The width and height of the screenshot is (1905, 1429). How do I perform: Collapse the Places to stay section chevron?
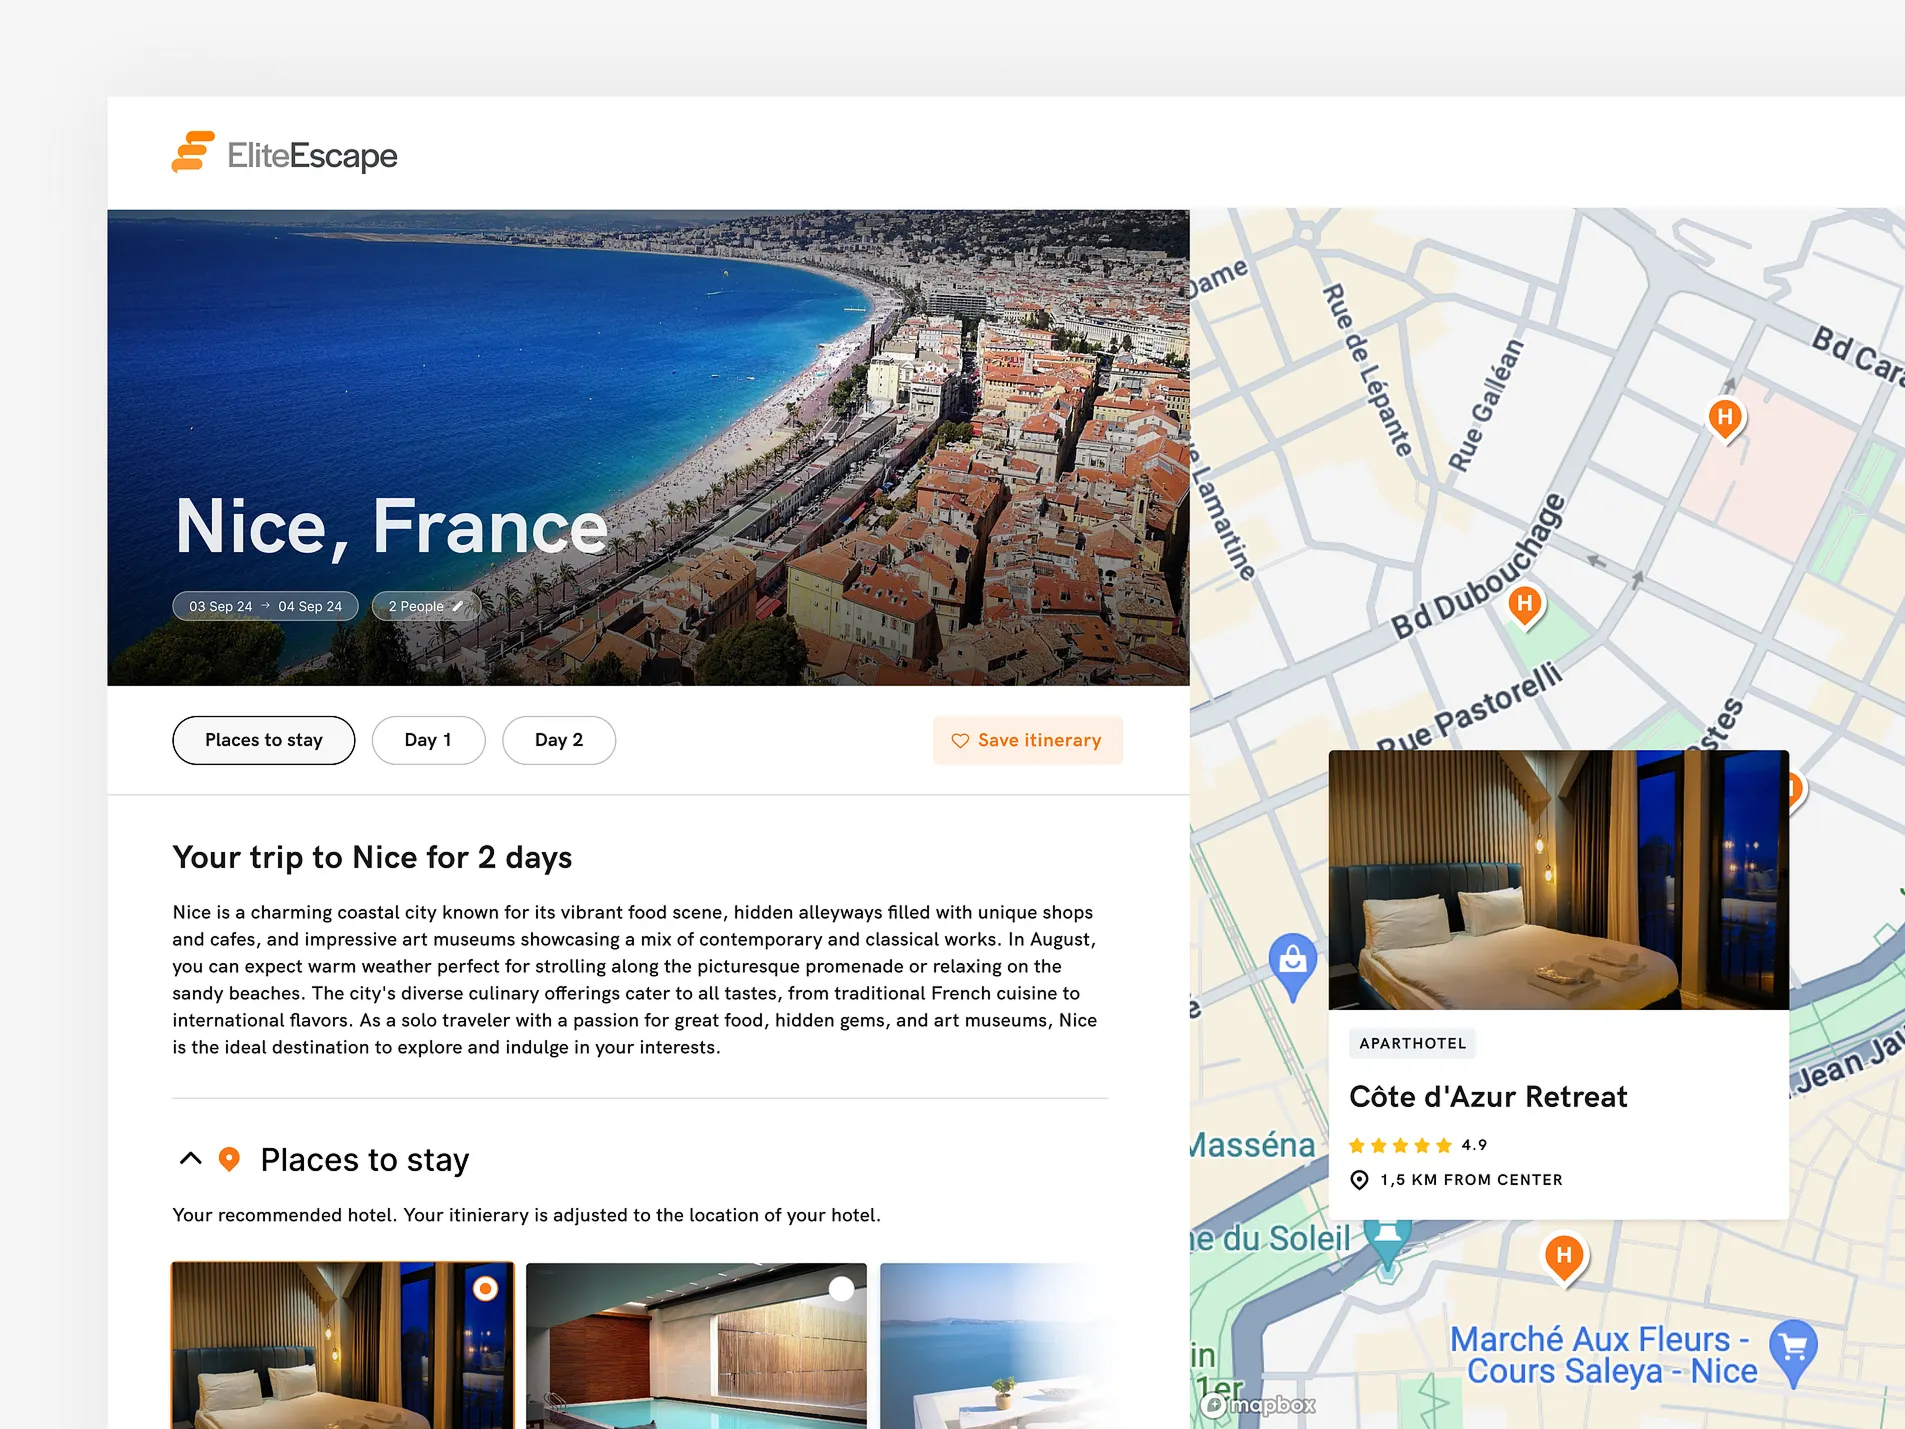pos(190,1159)
